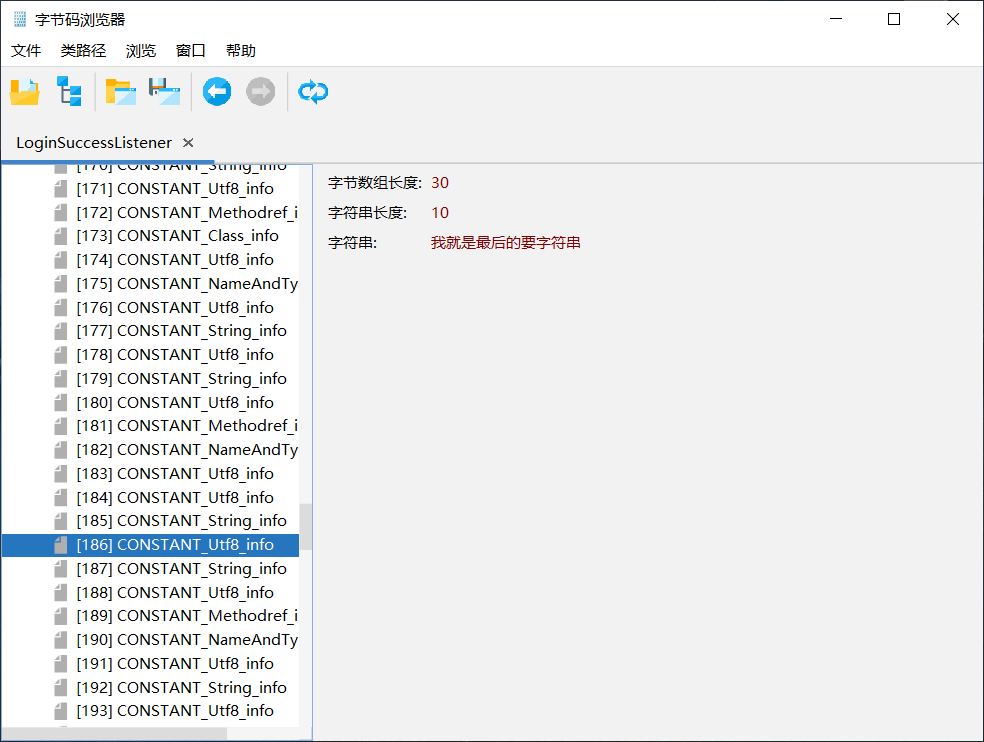Click the grayed forward arrow icon
The width and height of the screenshot is (984, 742).
tap(260, 91)
